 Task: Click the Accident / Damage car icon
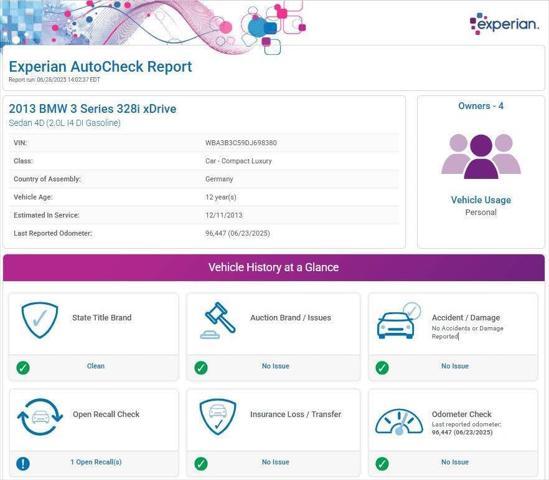click(x=399, y=321)
